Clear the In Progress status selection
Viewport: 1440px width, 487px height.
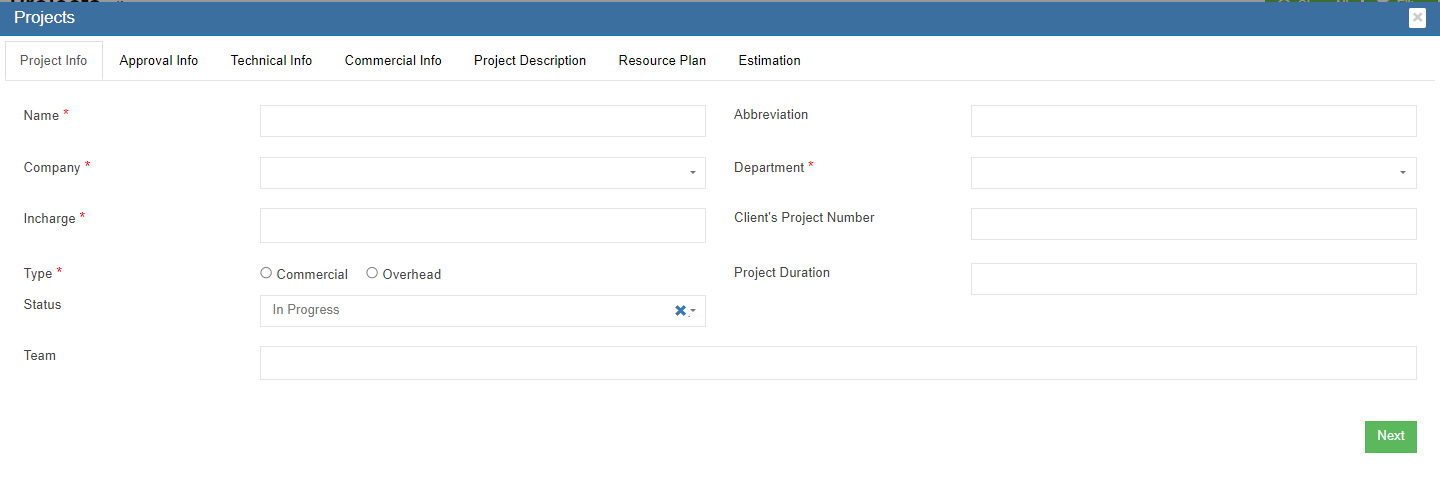680,311
